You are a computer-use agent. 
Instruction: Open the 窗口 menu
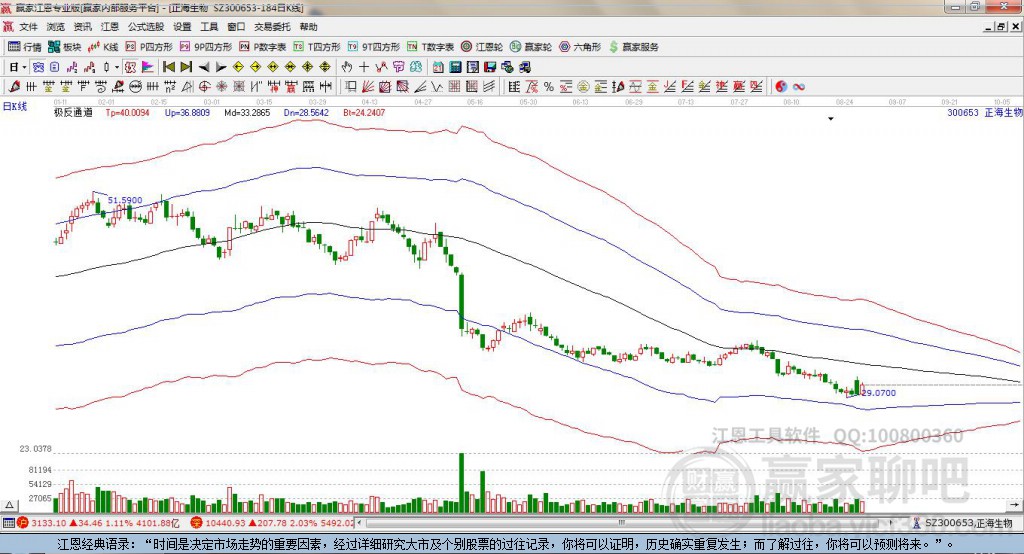click(x=236, y=27)
